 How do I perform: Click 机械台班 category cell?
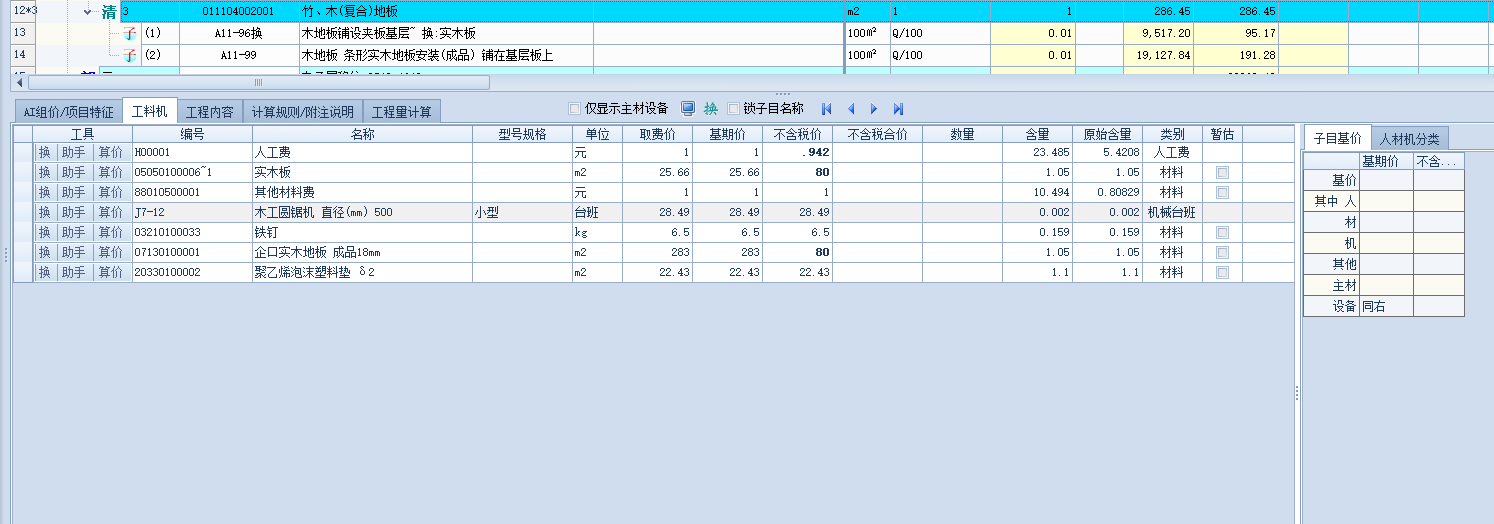(1172, 212)
